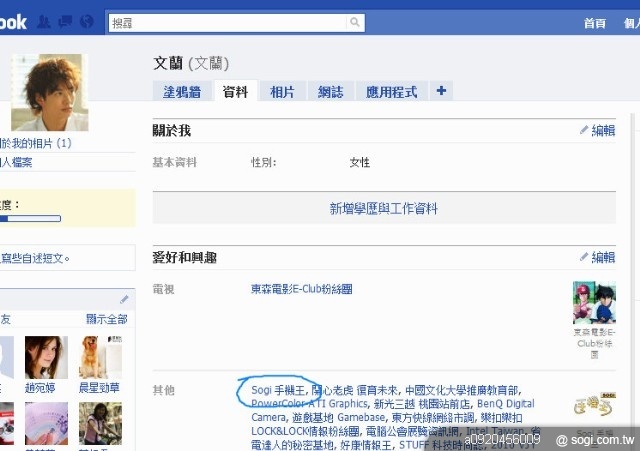640x451 pixels.
Task: Switch to the 應用程式 tab
Action: [391, 91]
